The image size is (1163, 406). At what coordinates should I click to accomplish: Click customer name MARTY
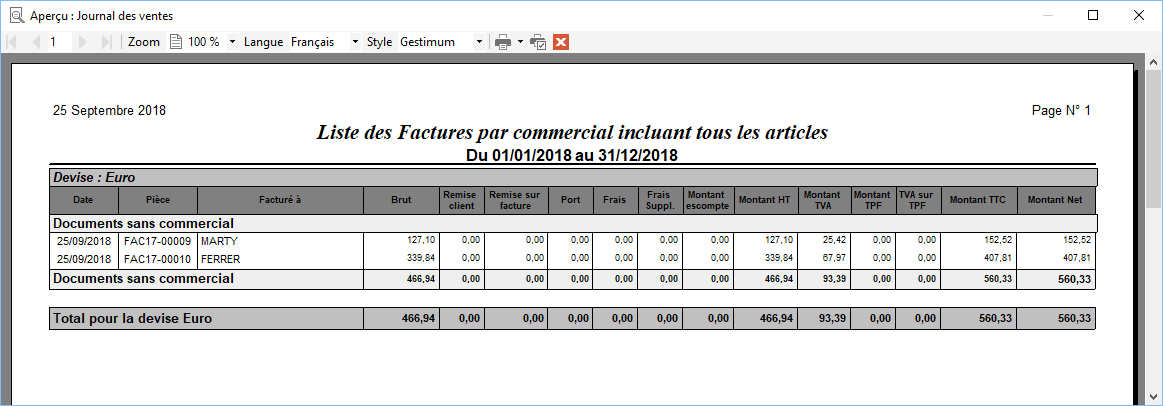click(x=220, y=241)
